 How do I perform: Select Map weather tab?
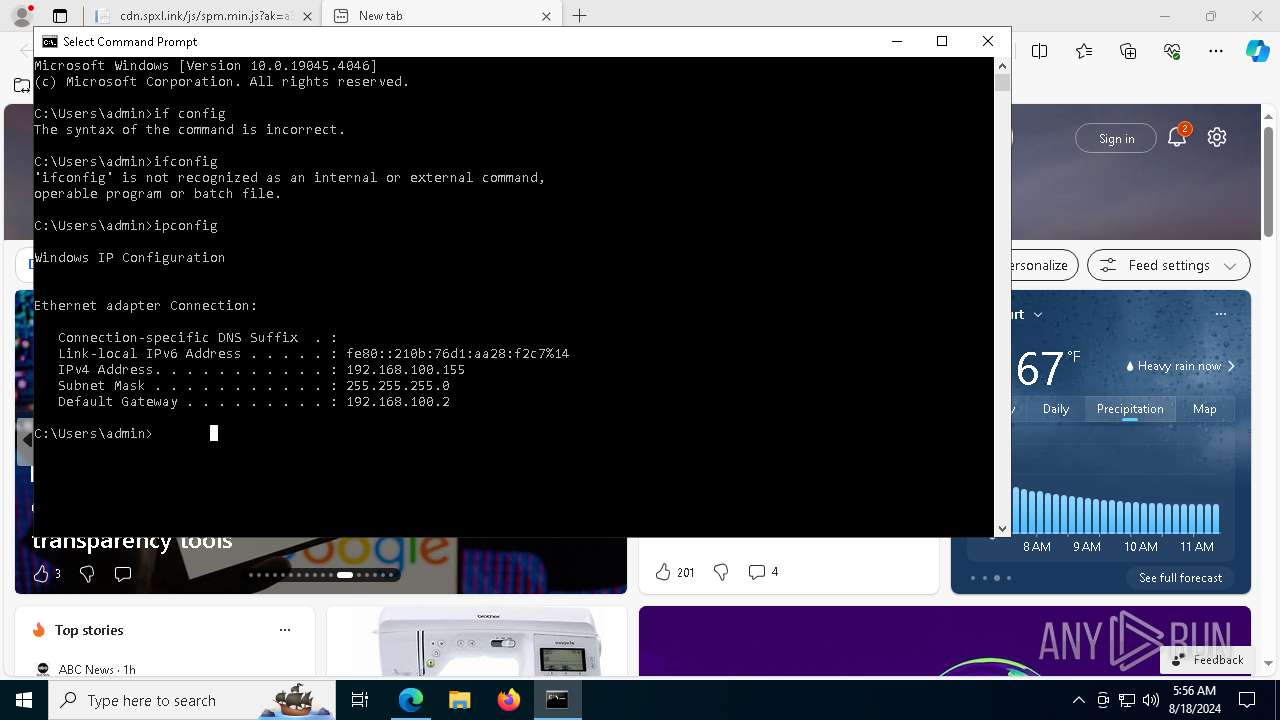click(1205, 409)
